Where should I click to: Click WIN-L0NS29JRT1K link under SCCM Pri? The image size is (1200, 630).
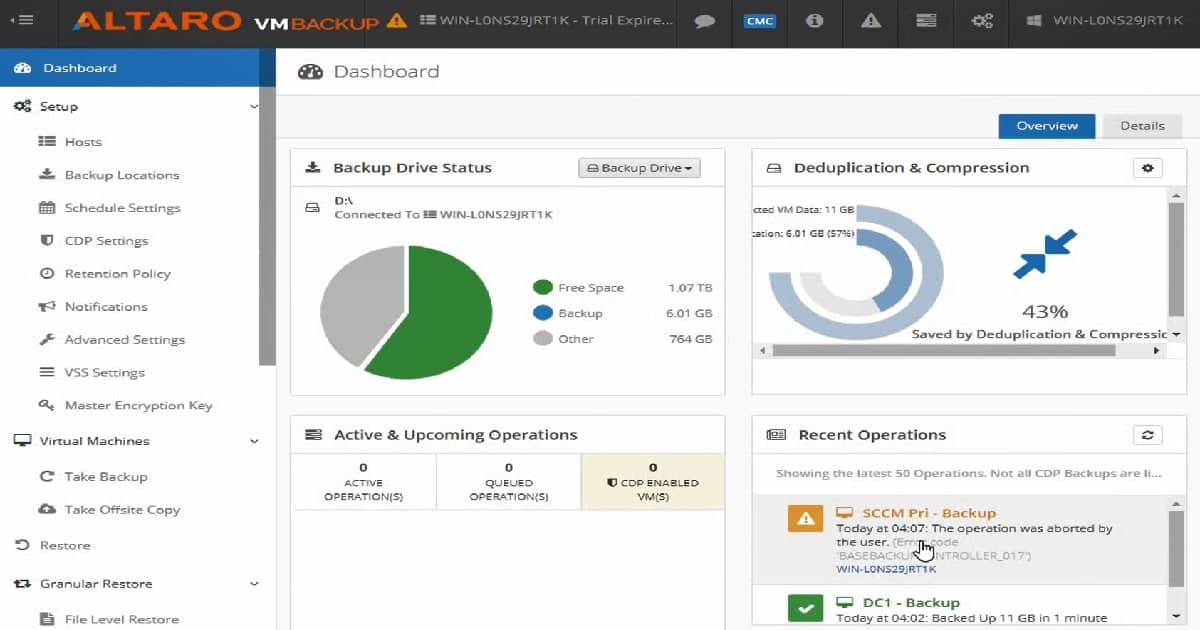point(886,569)
